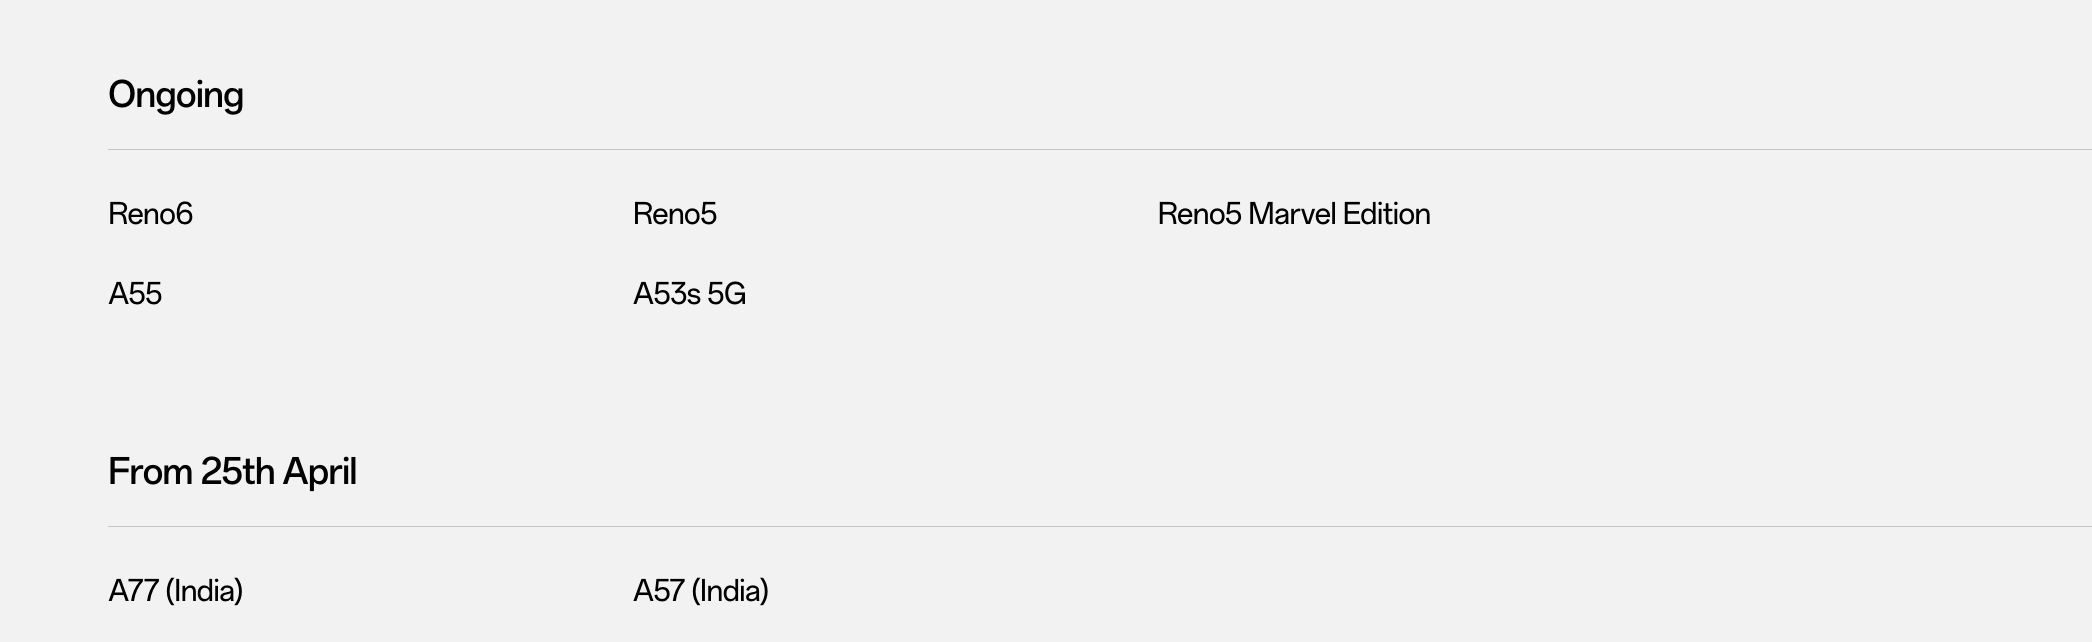
Task: Click the From 25th April heading
Action: tap(232, 472)
